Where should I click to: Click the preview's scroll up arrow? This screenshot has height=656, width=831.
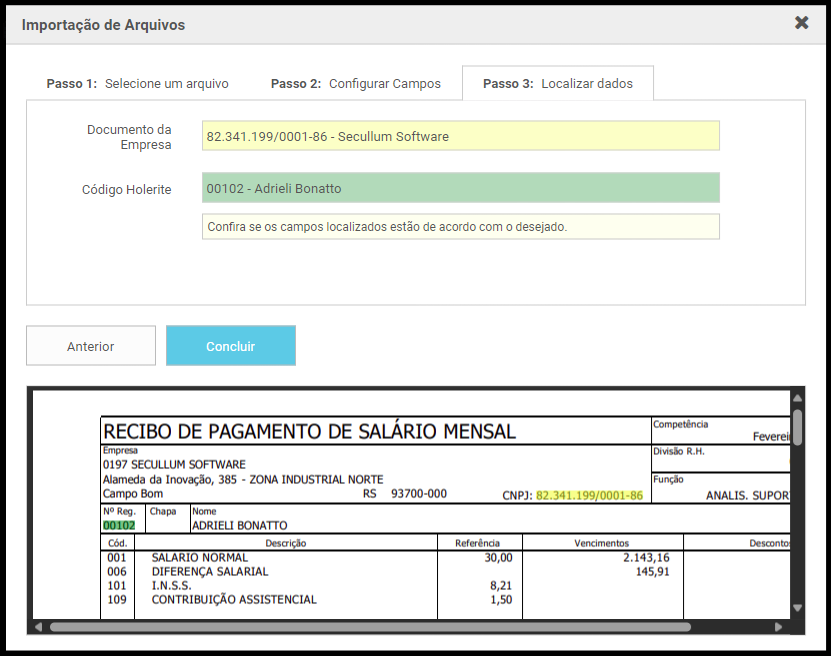797,398
